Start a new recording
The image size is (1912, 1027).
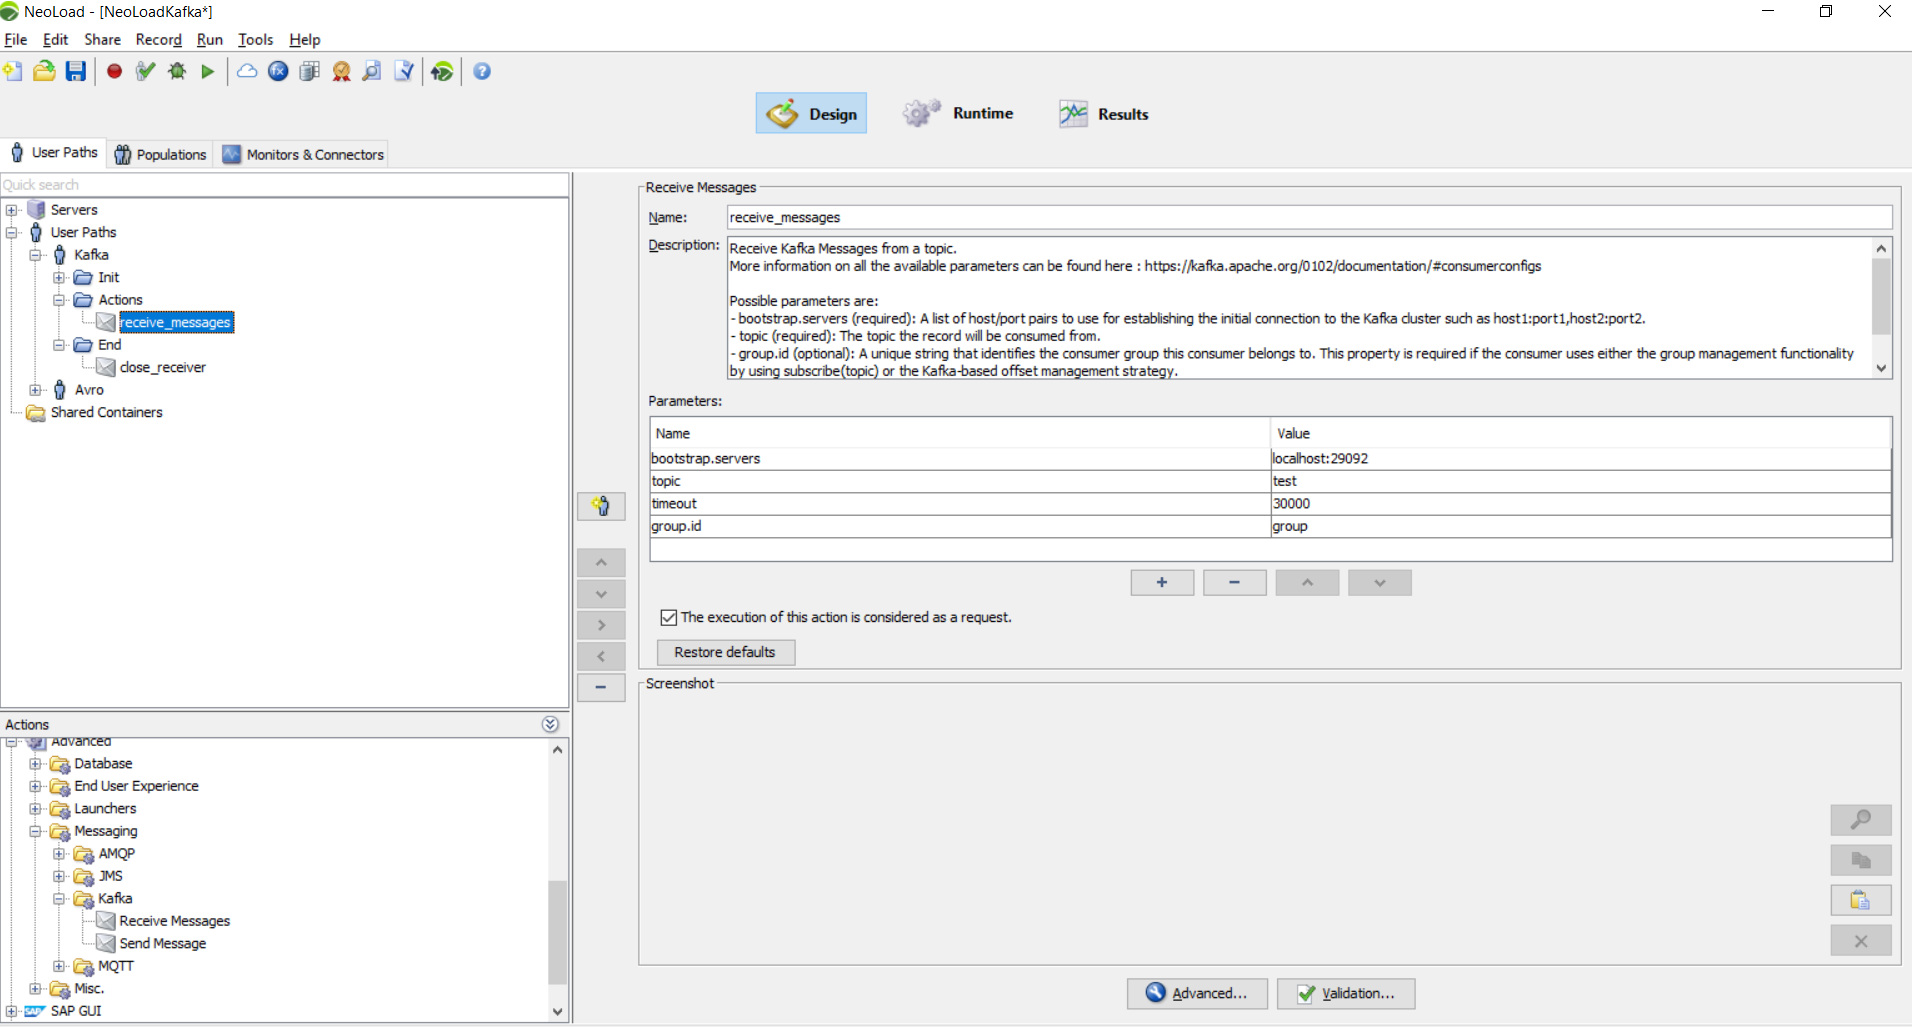click(x=113, y=71)
